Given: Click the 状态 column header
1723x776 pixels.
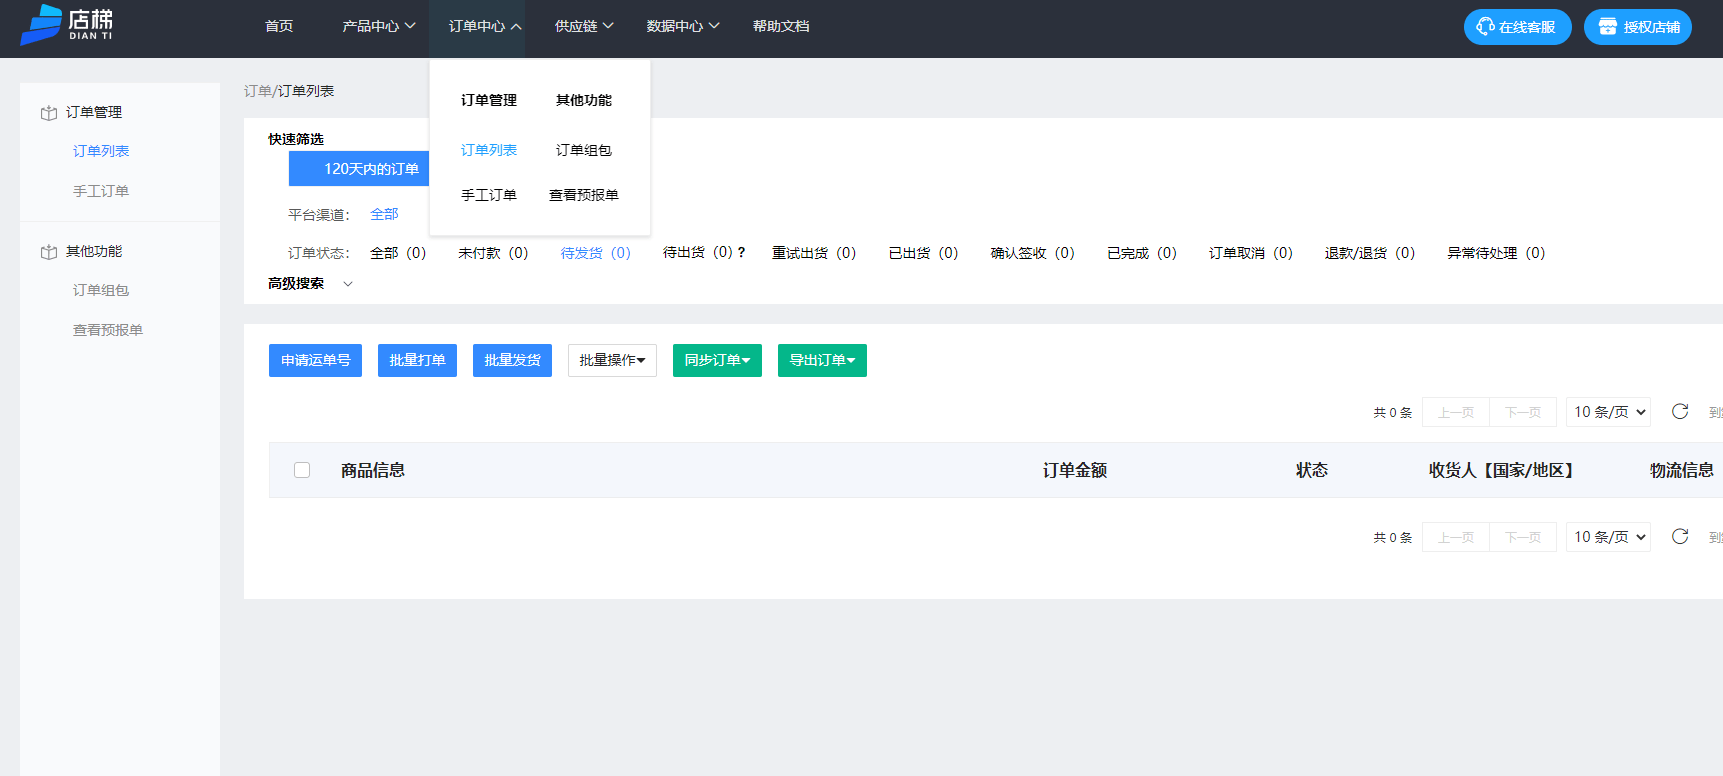Looking at the screenshot, I should 1312,470.
